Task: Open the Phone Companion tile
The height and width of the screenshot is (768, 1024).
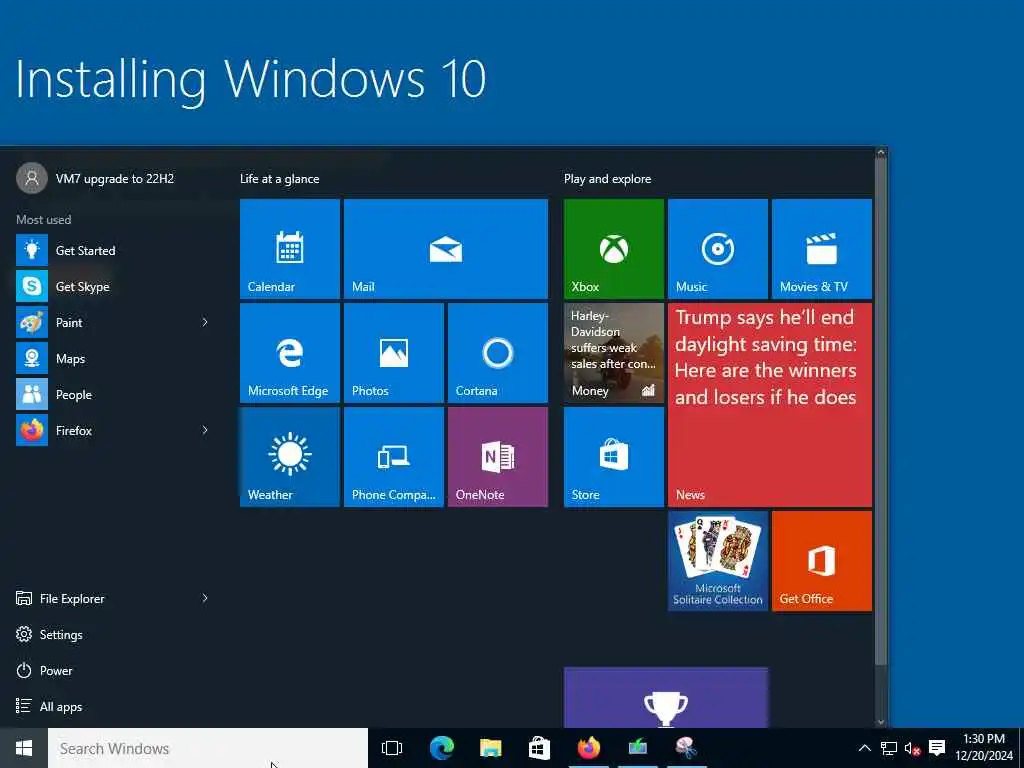Action: (394, 456)
